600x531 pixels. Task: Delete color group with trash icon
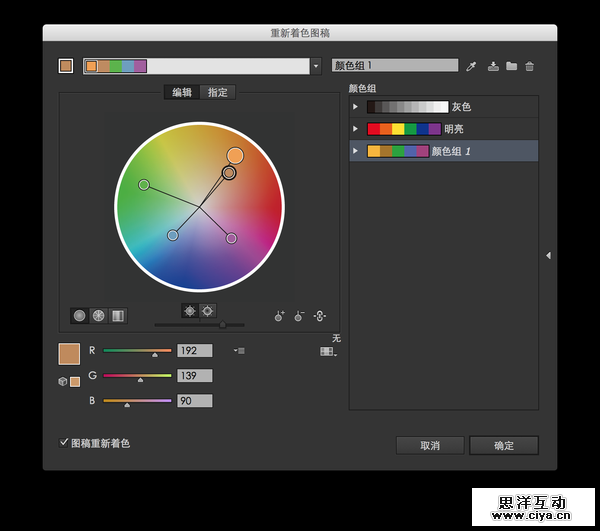pos(530,66)
